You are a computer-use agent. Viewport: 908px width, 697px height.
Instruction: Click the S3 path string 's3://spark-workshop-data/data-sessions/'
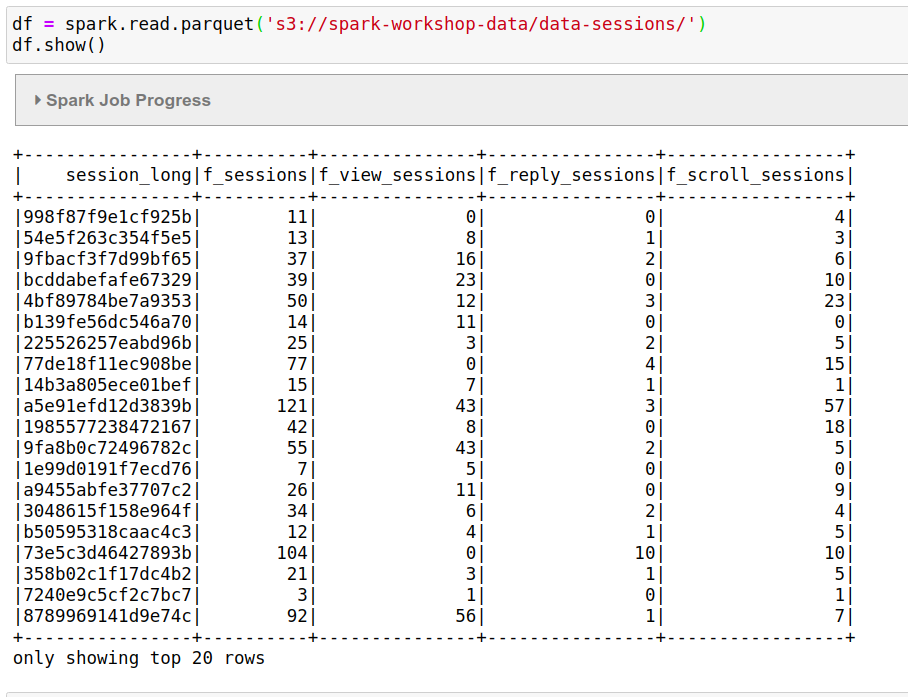click(481, 24)
